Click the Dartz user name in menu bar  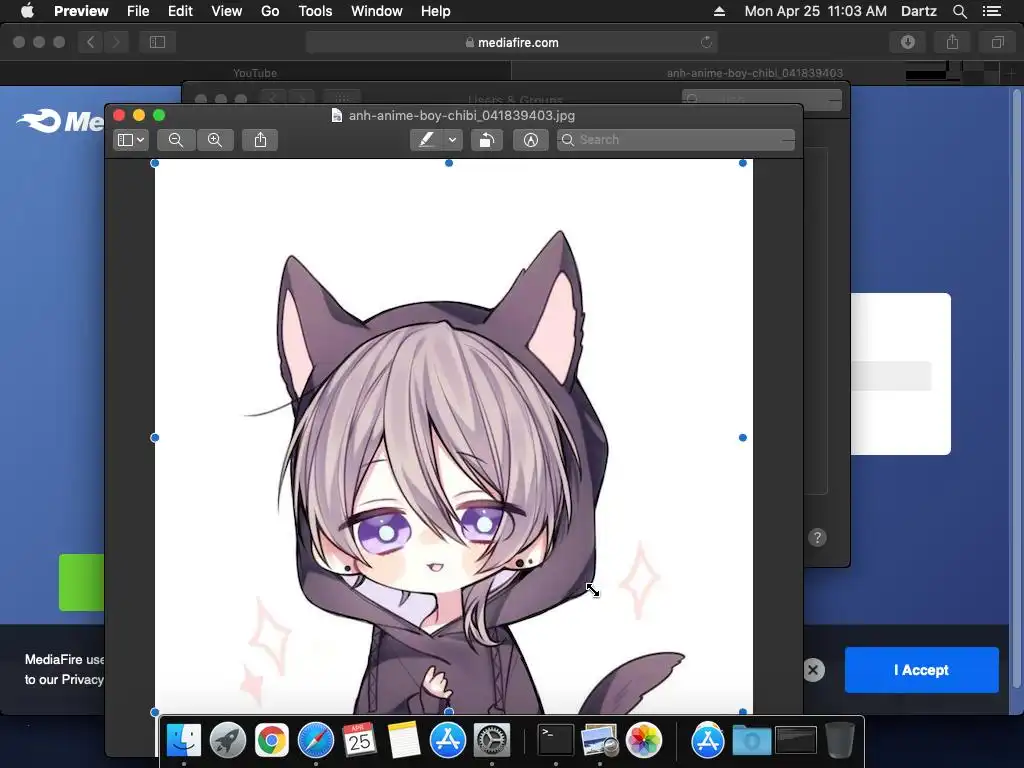pos(919,11)
